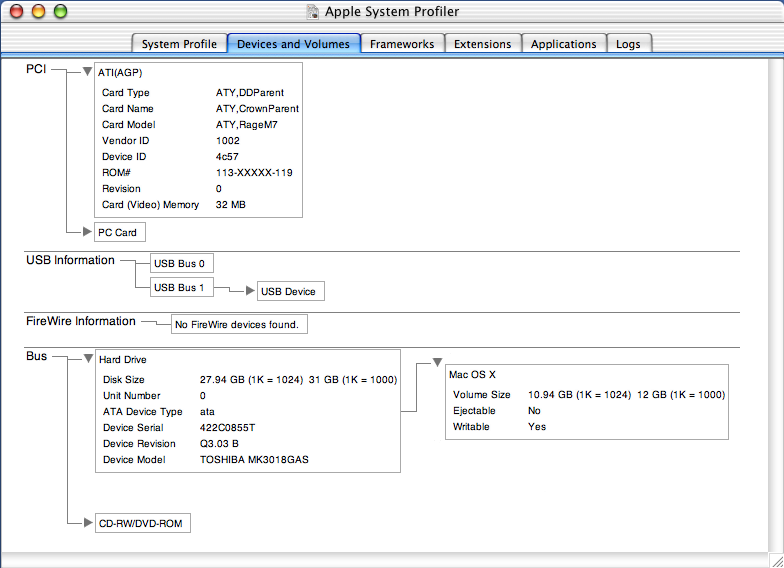This screenshot has width=784, height=568.
Task: Click the No FireWire devices found message
Action: [x=240, y=324]
